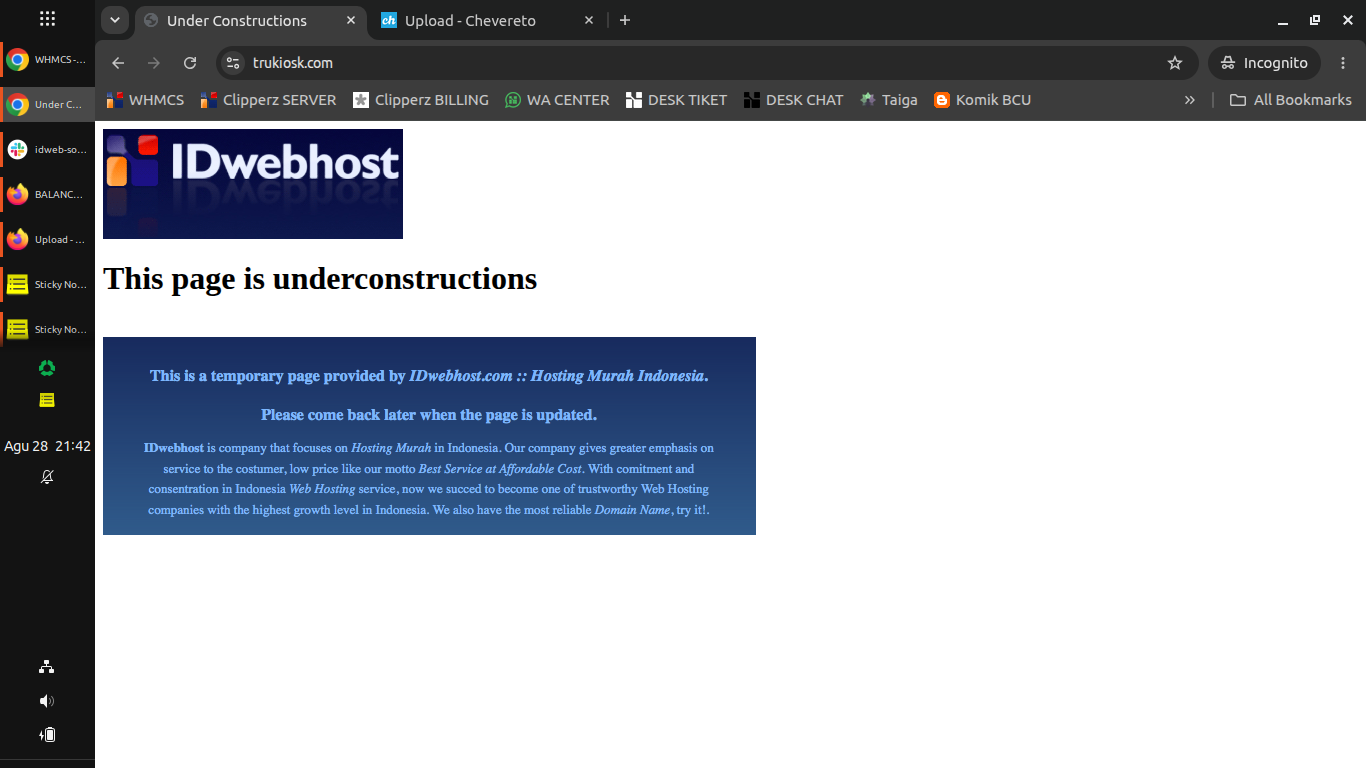Go back to the previous page
The height and width of the screenshot is (768, 1366).
click(x=118, y=63)
